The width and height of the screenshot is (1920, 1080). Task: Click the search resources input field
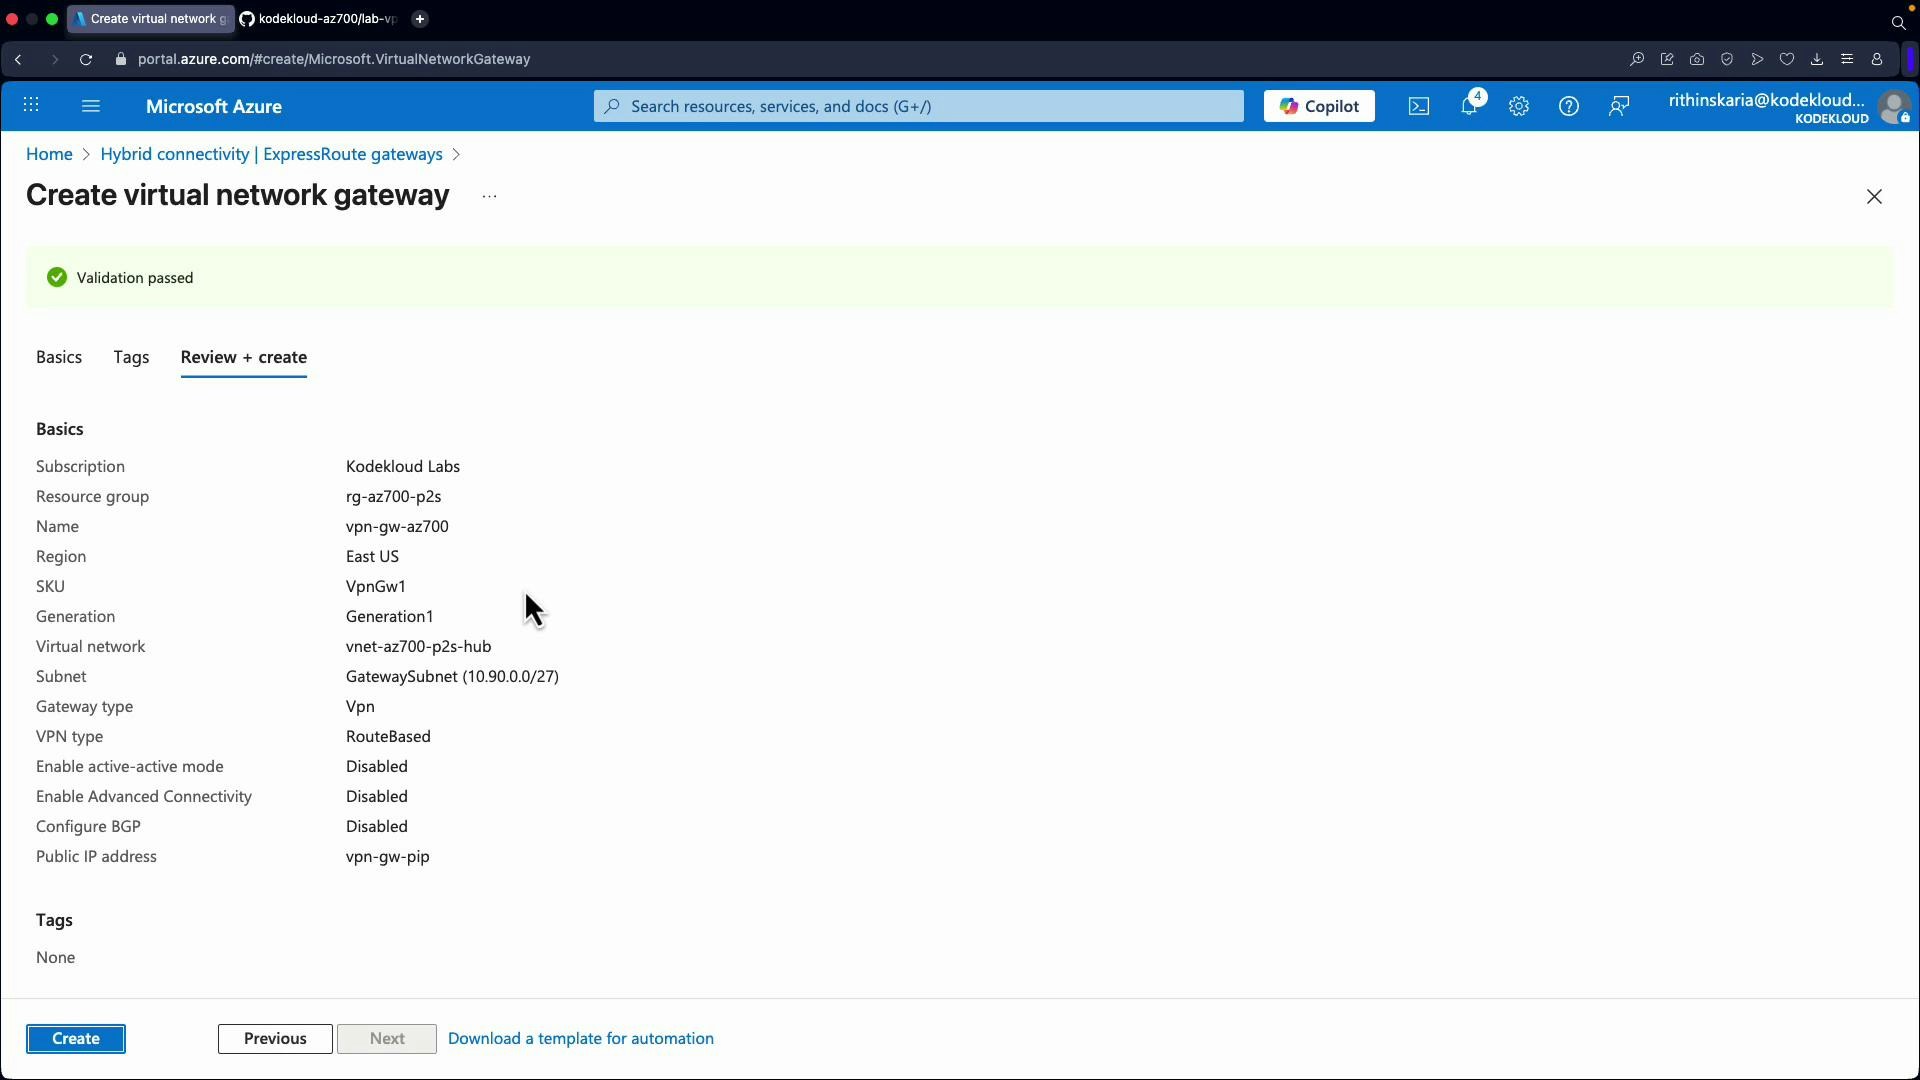pos(916,106)
